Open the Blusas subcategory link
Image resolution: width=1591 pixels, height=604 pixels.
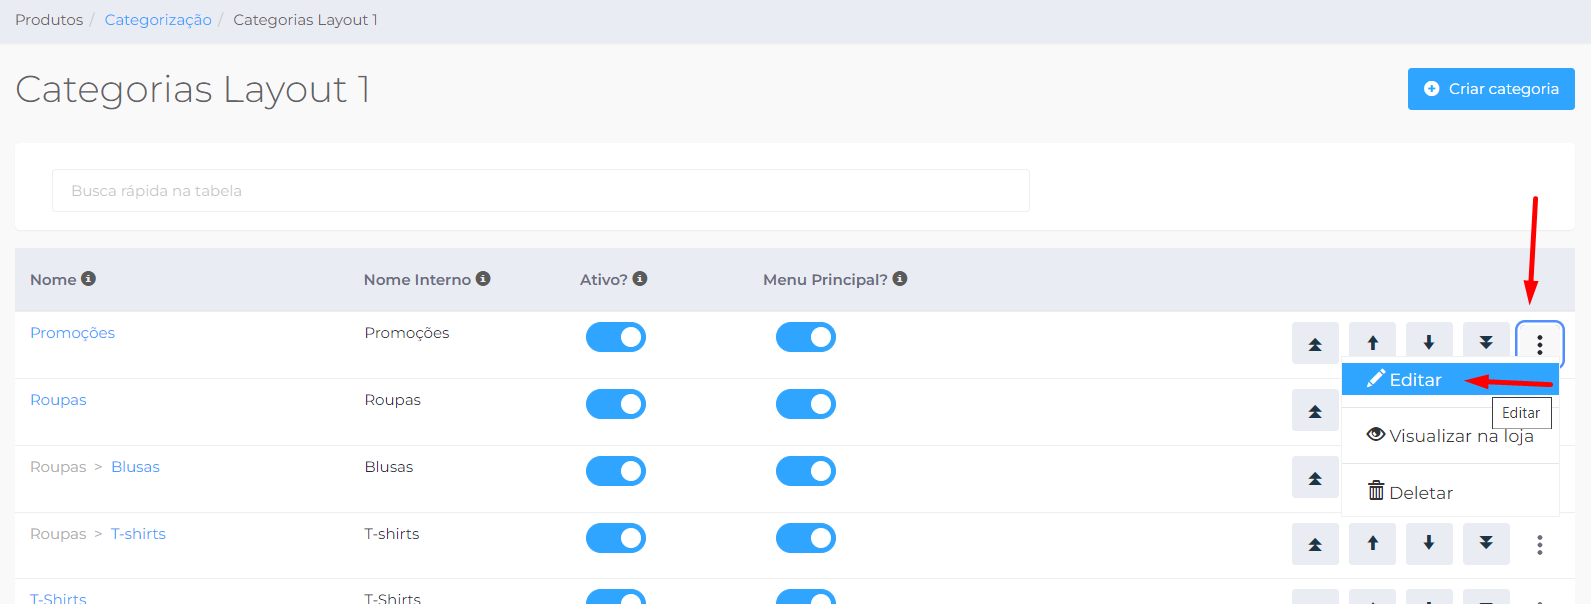click(135, 467)
